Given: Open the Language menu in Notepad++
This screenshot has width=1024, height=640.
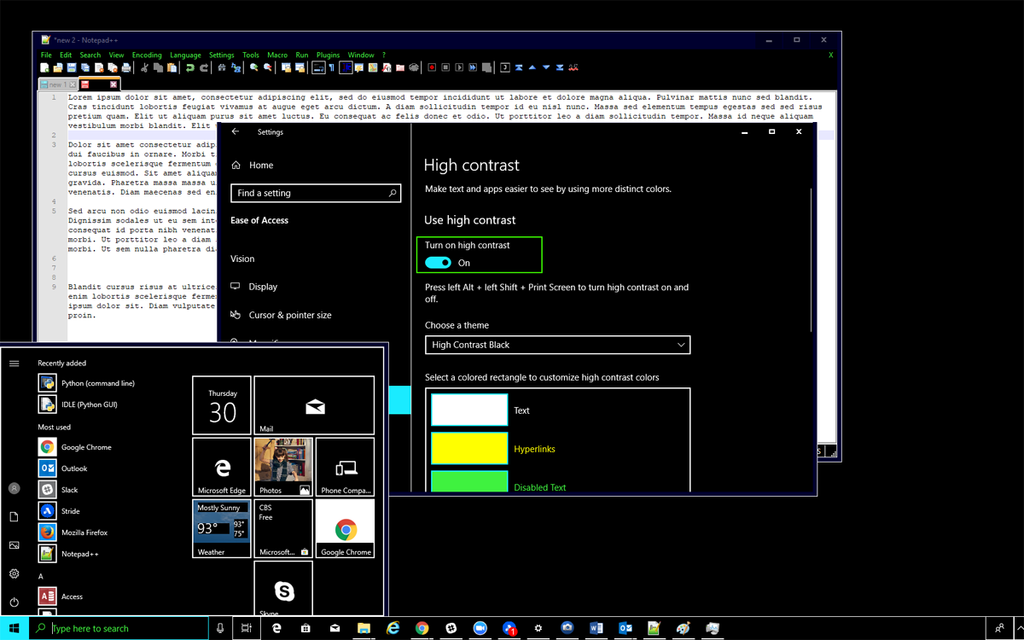Looking at the screenshot, I should click(x=185, y=55).
